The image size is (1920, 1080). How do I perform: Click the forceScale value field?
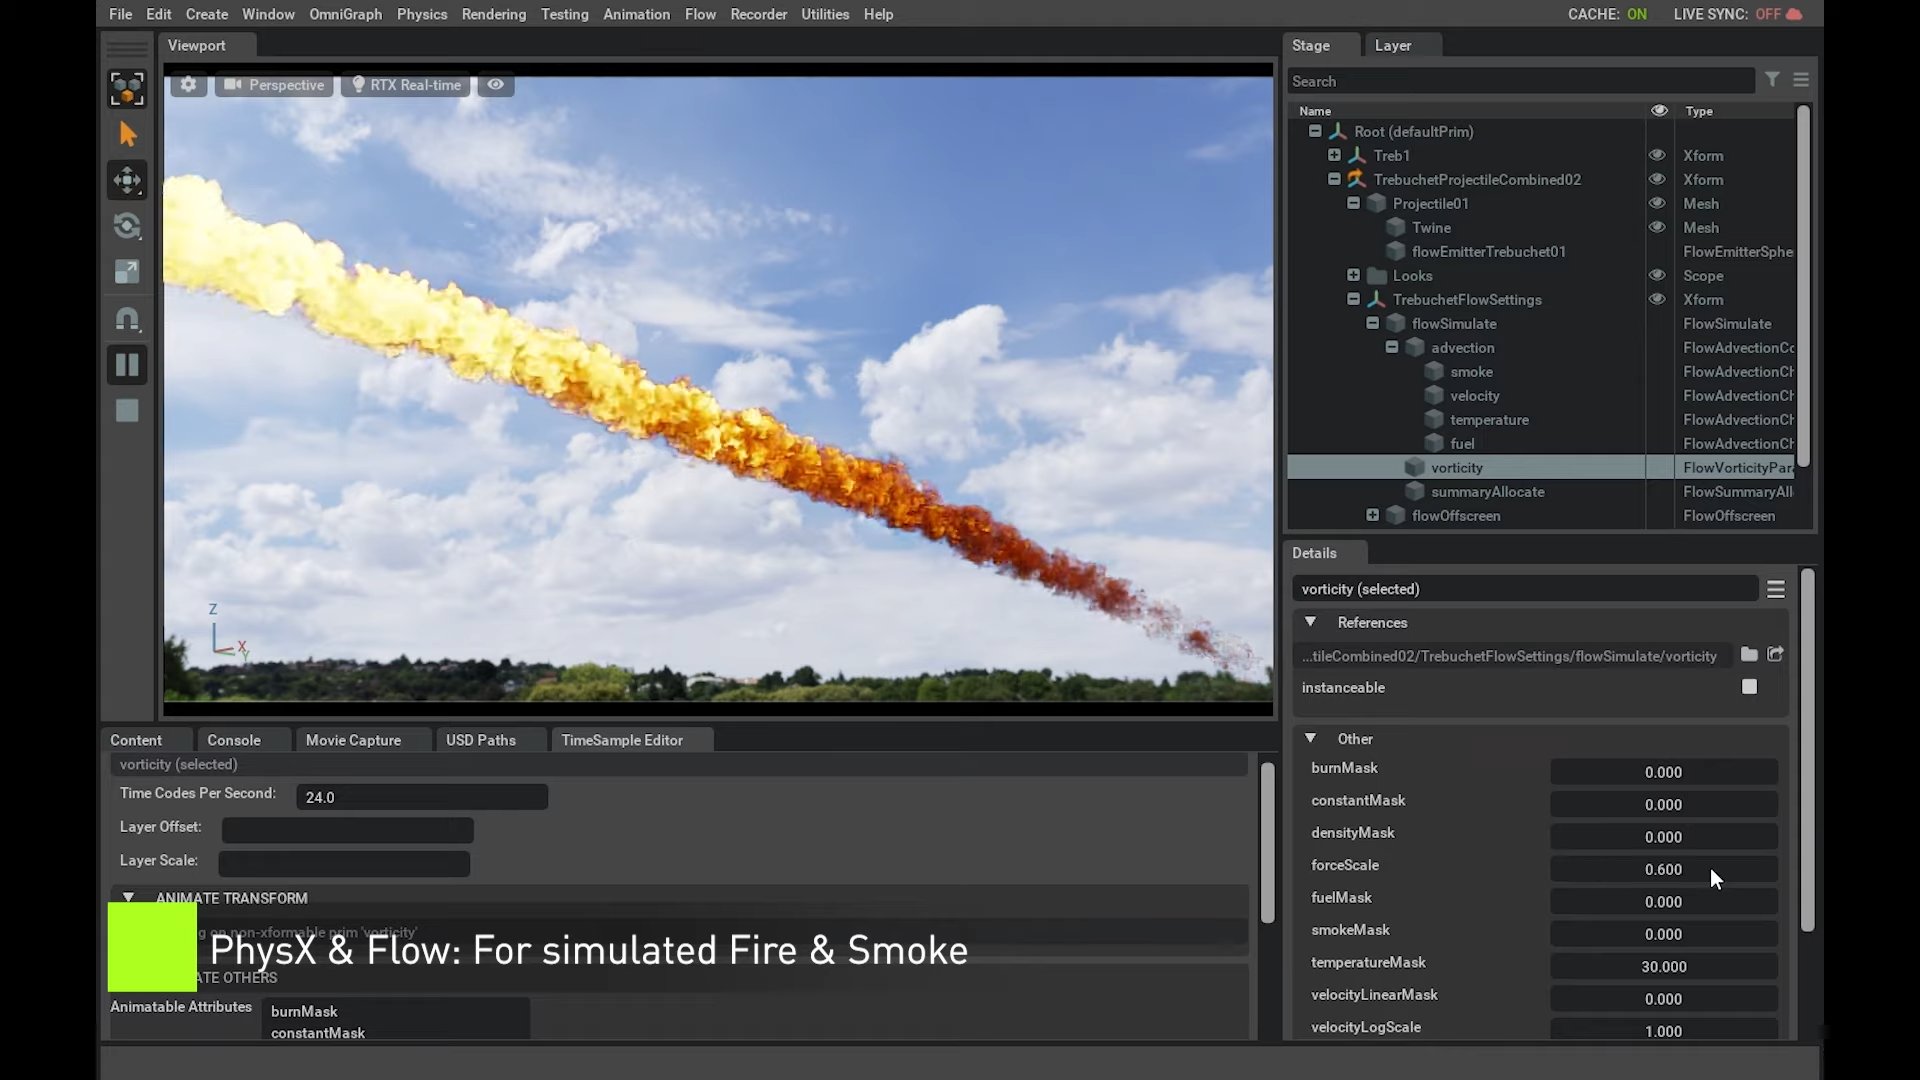(1663, 869)
